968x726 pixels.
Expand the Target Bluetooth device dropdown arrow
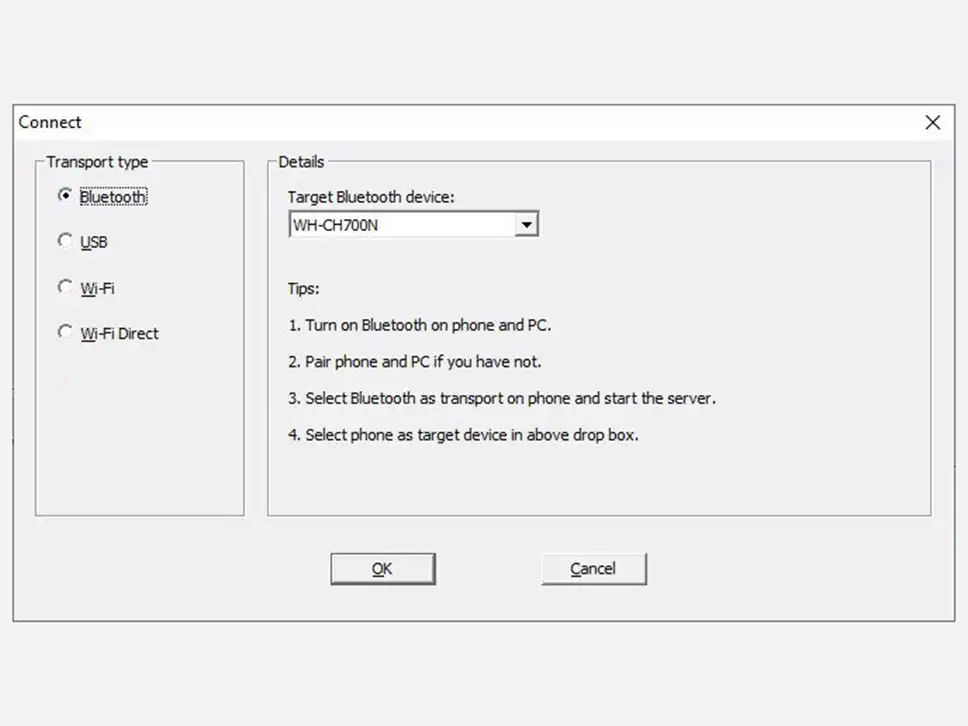pos(526,225)
